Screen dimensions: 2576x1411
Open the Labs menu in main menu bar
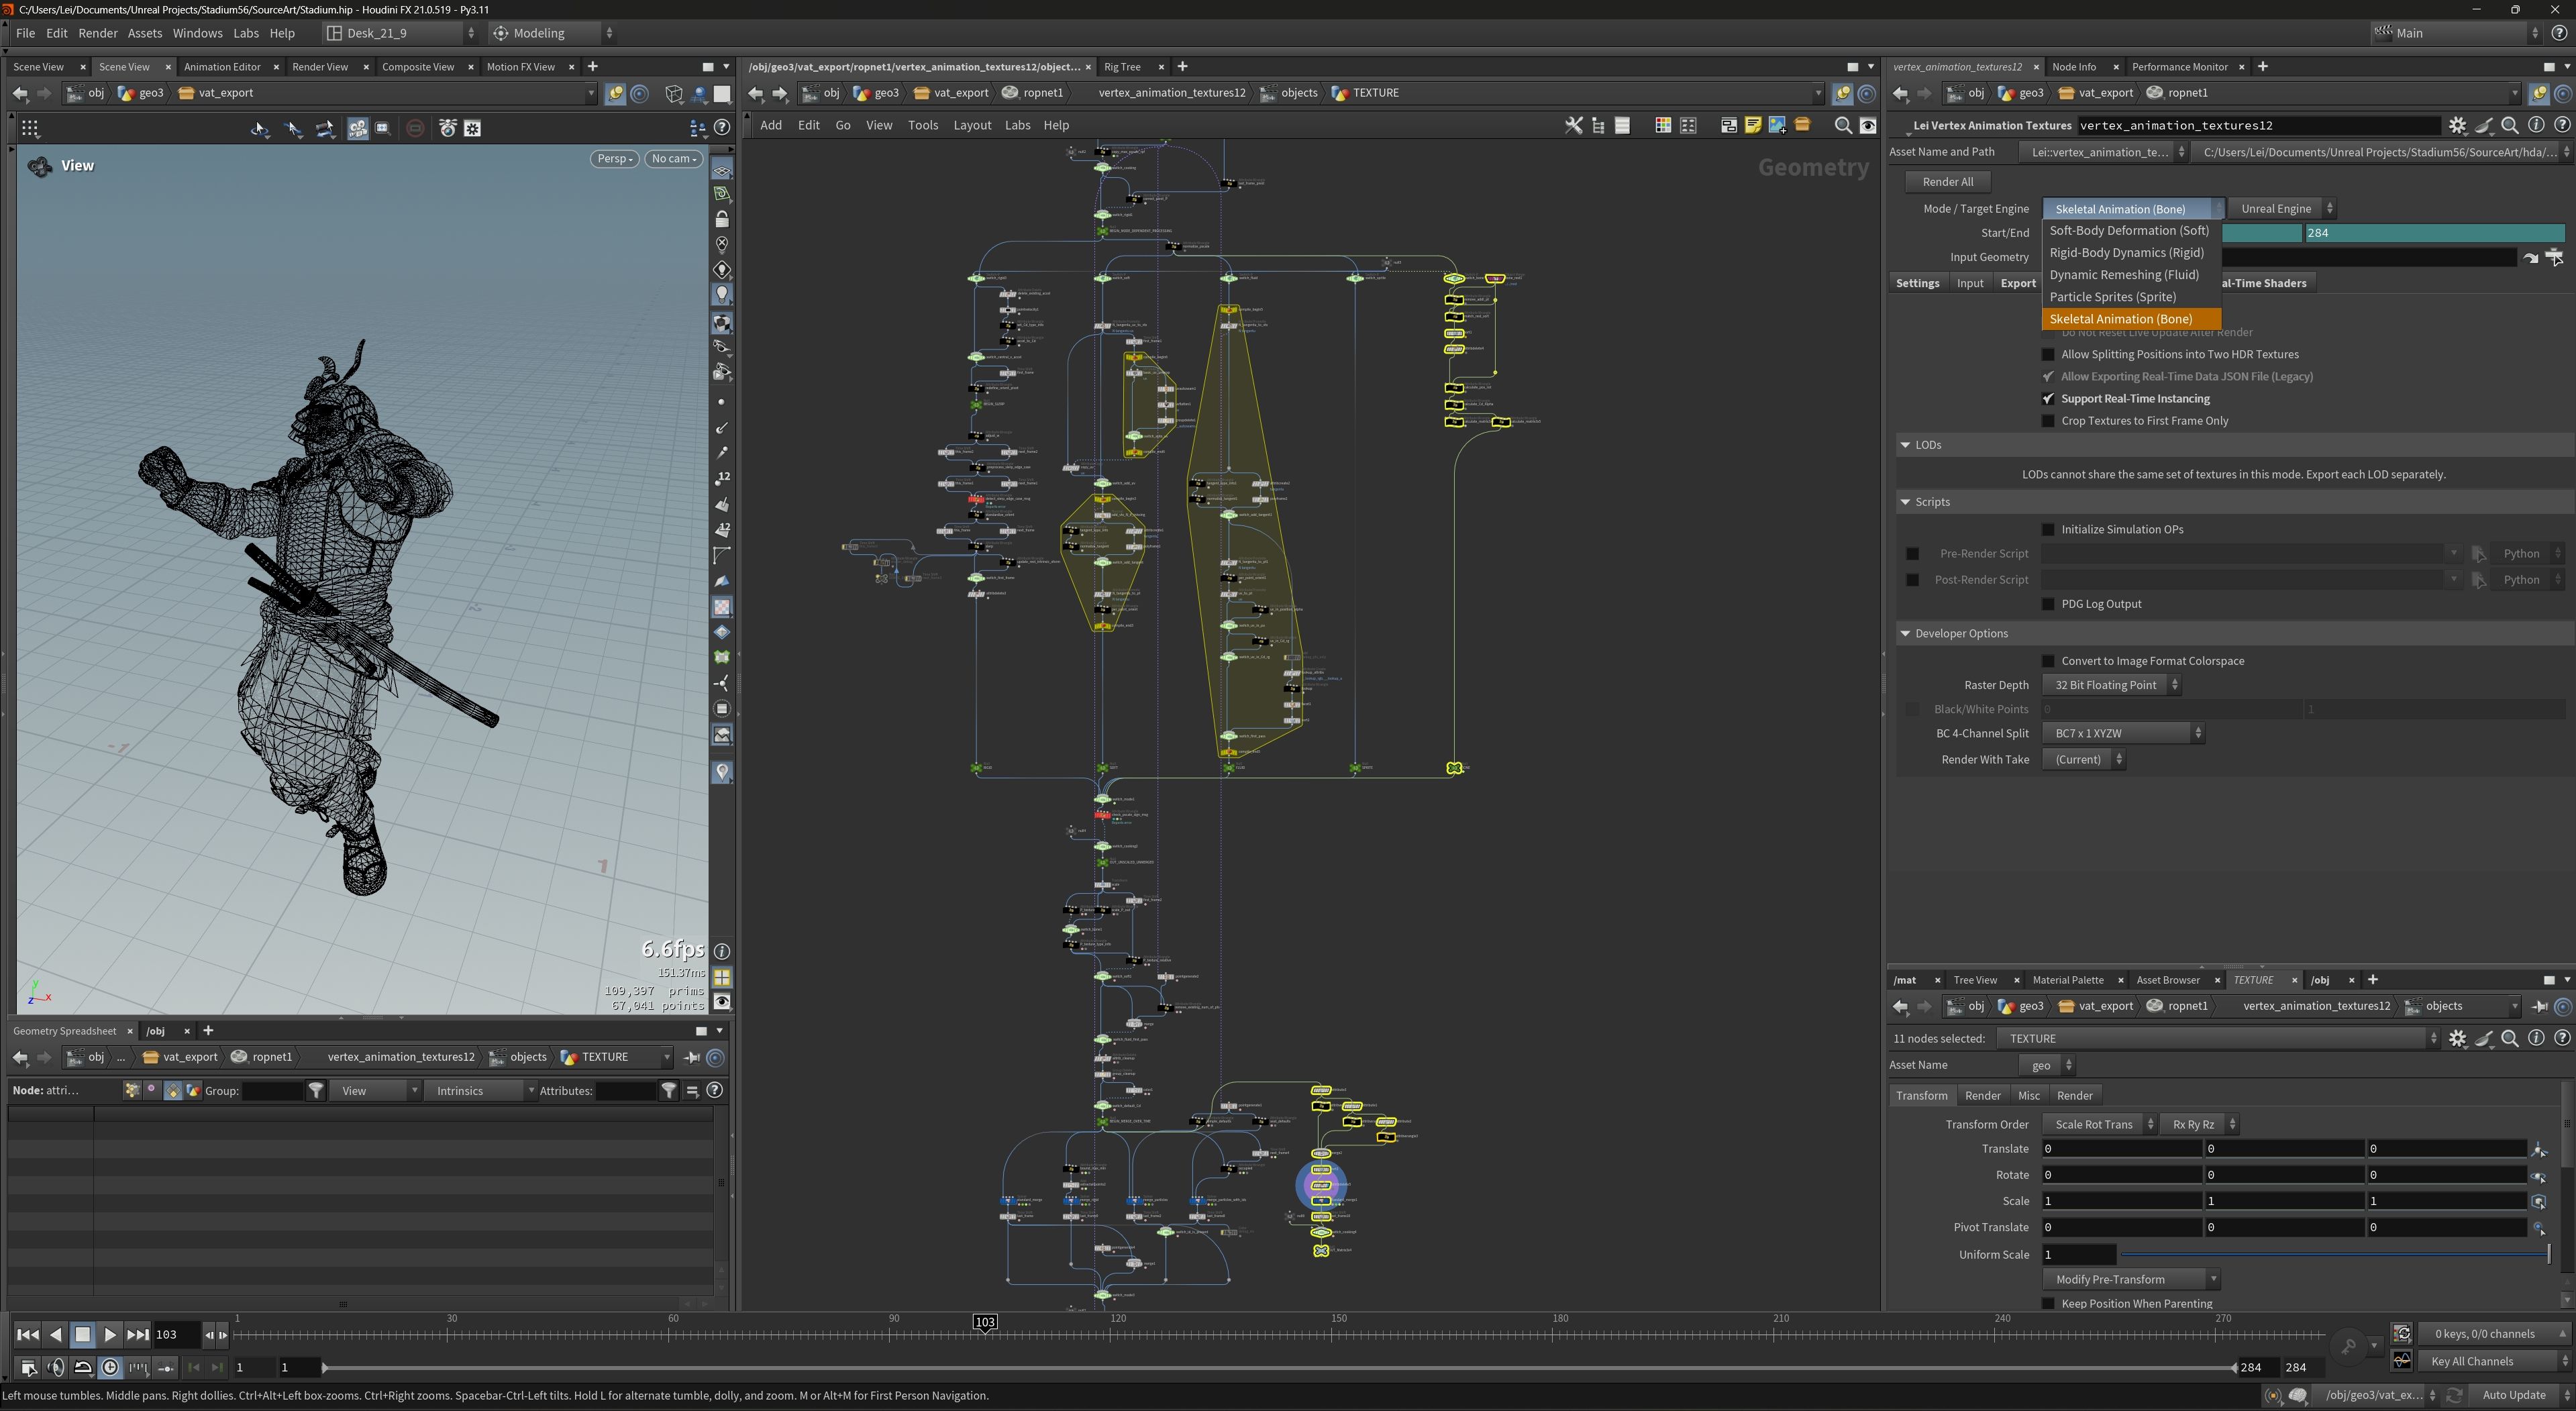246,33
